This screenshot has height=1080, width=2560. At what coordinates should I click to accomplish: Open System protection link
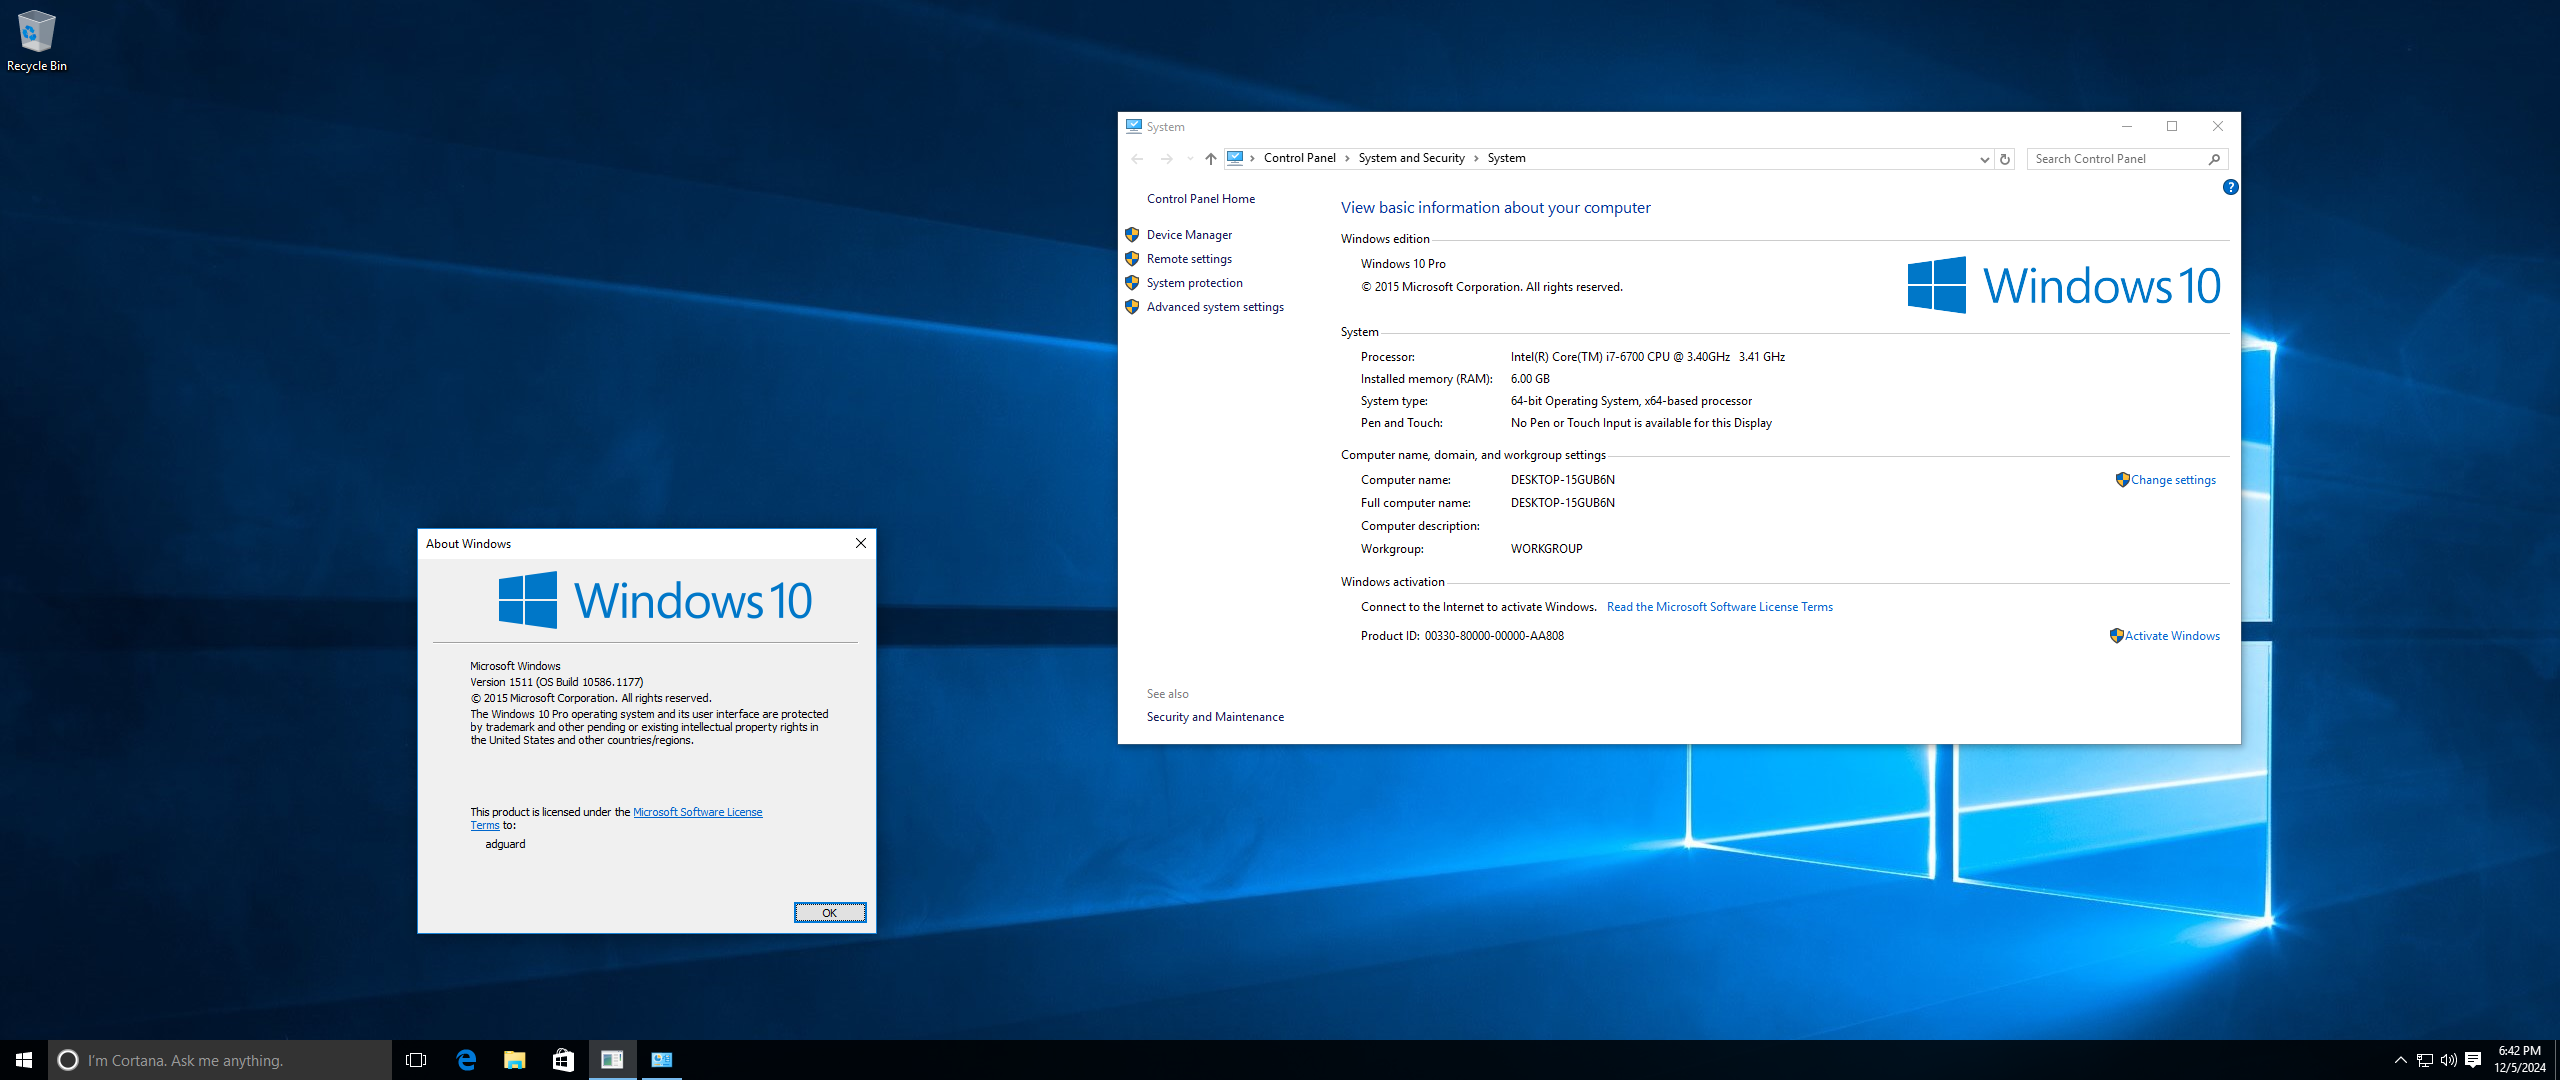click(x=1194, y=283)
